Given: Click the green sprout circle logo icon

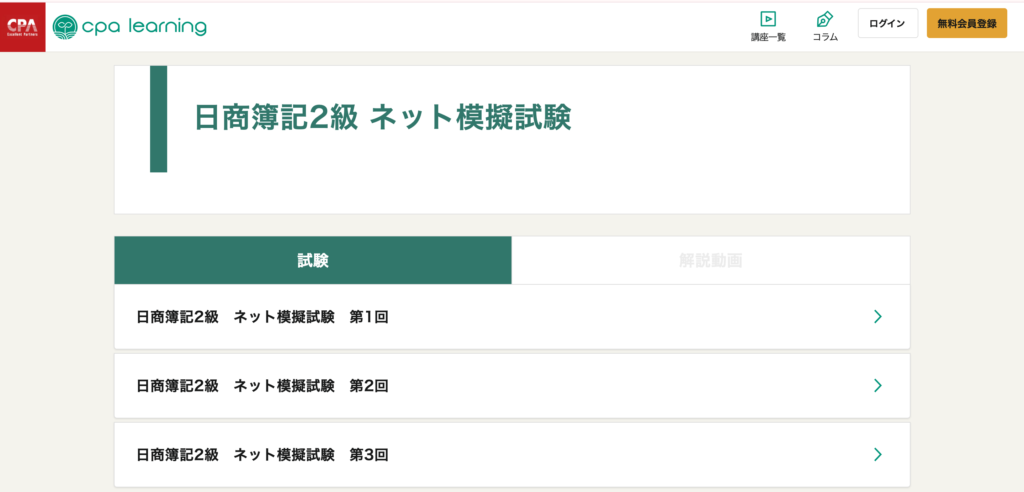Looking at the screenshot, I should [x=64, y=27].
